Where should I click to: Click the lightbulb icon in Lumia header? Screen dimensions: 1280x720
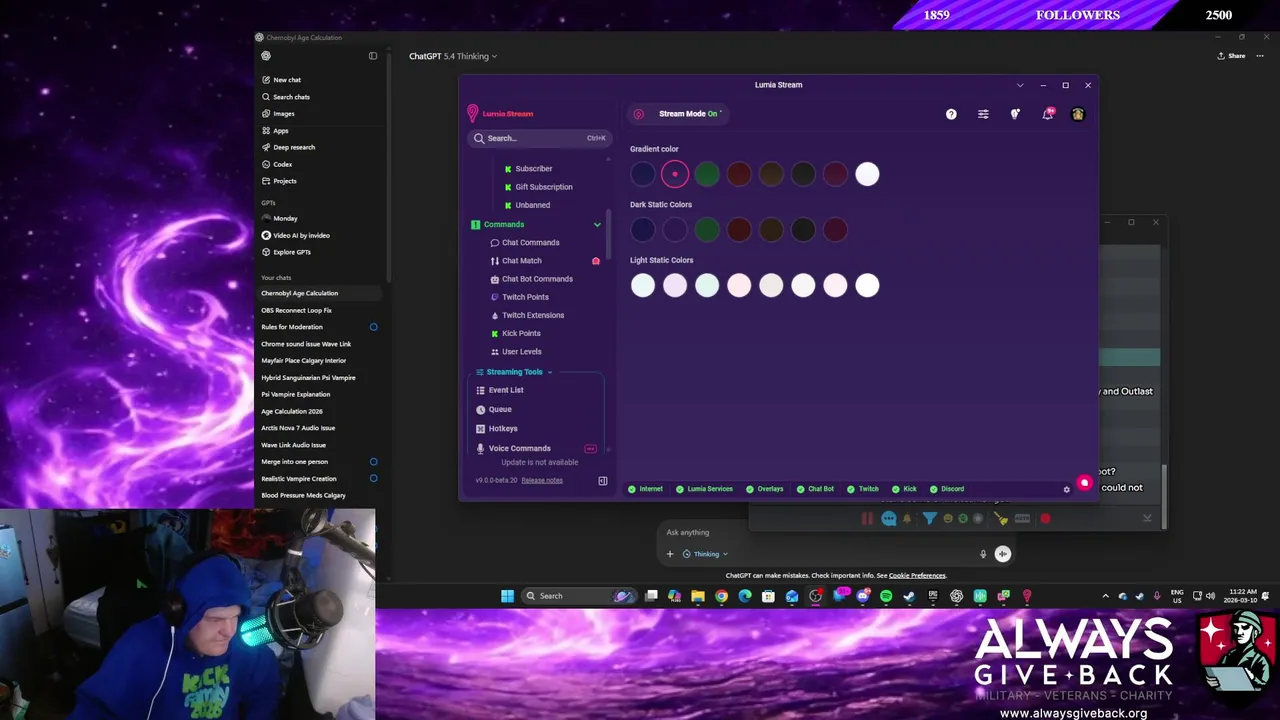1015,114
